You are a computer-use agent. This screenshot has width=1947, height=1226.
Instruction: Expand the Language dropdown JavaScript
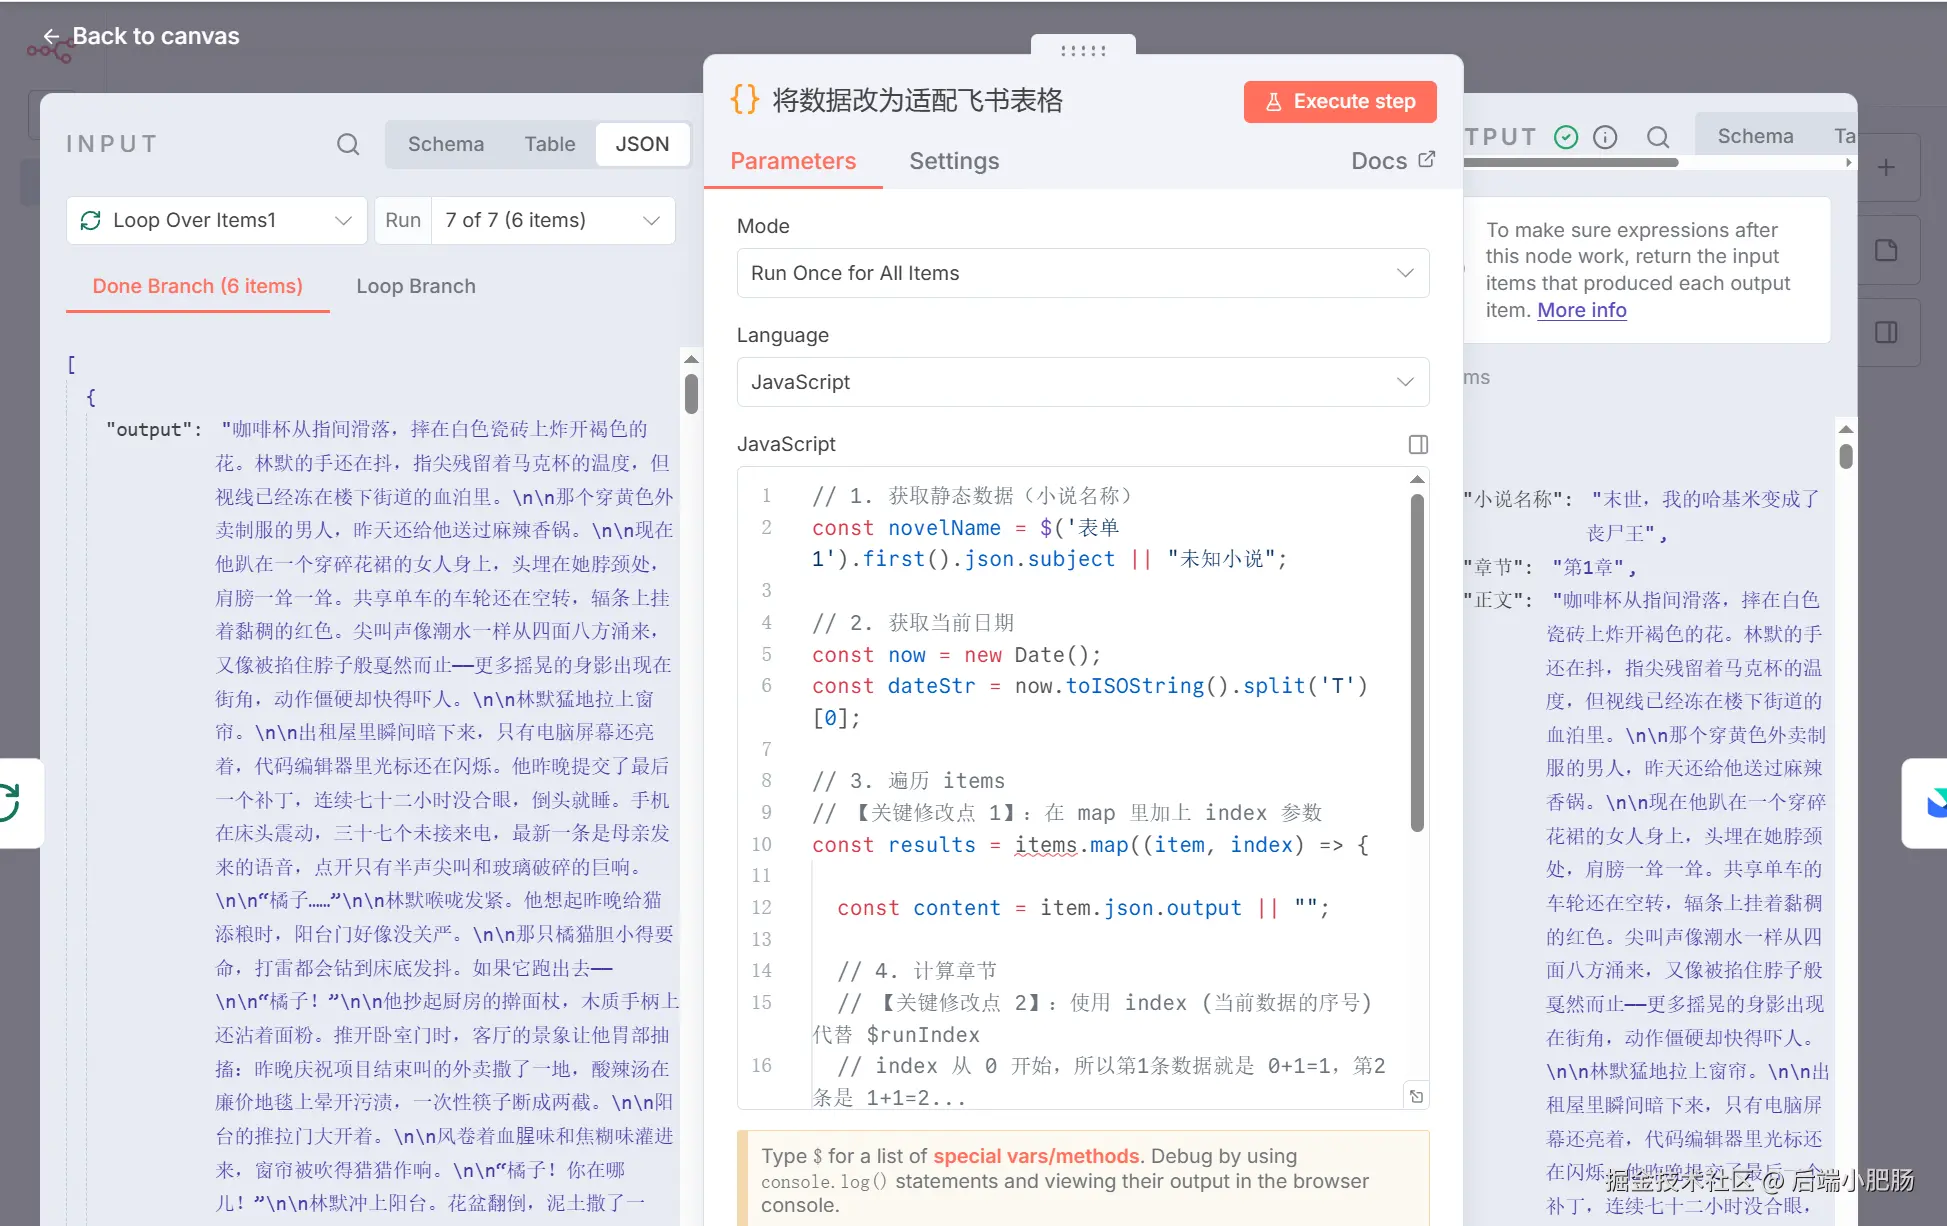[1082, 382]
